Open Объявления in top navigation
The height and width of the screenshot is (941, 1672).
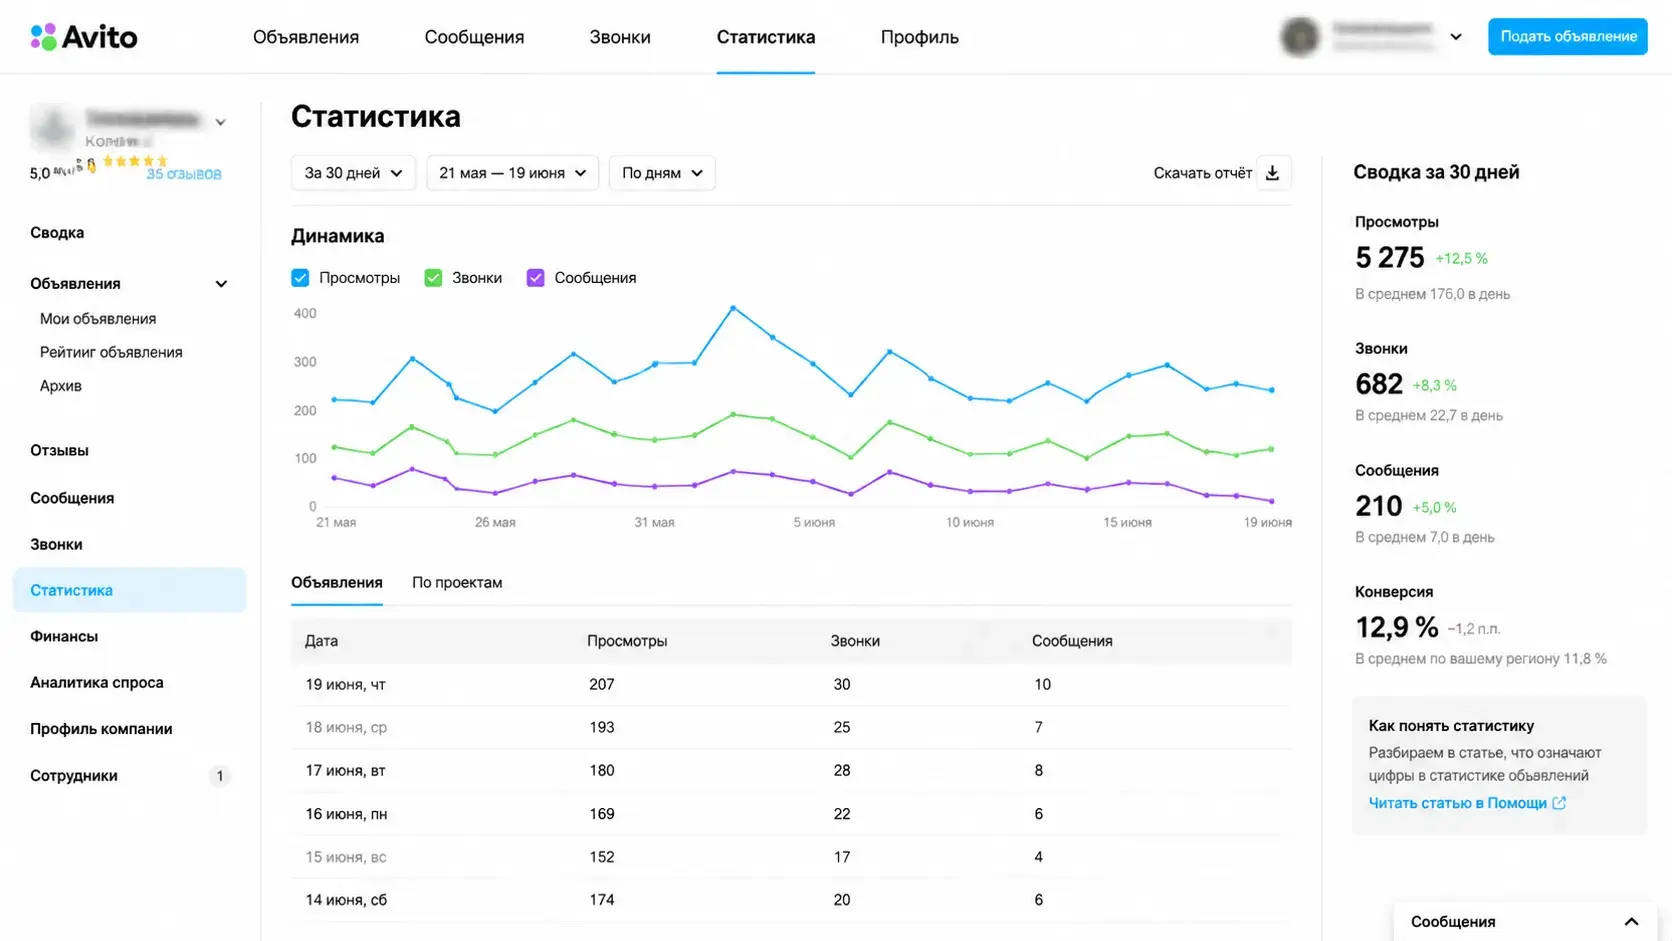[306, 37]
